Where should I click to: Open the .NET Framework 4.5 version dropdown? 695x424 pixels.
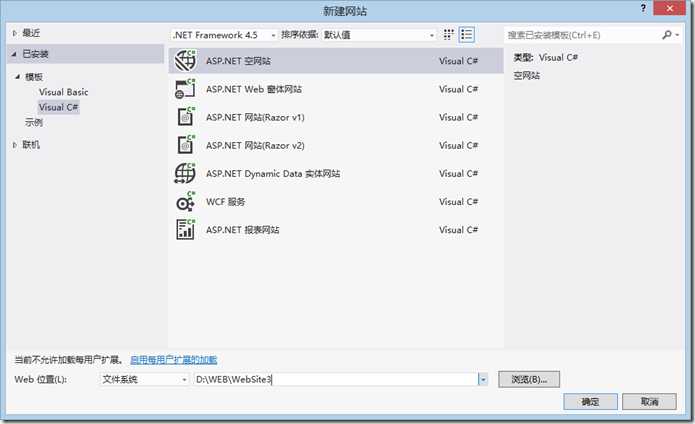click(x=224, y=35)
